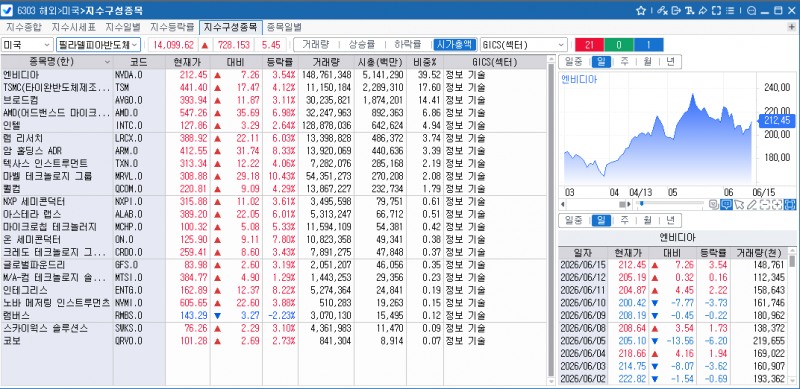Switch to the 지수종합 tab
The image size is (800, 389).
[x=23, y=27]
